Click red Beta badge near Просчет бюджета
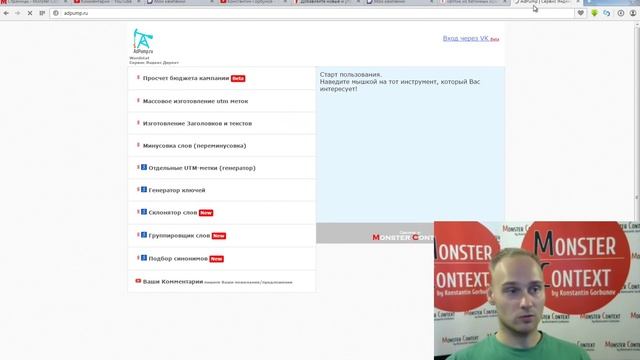 click(238, 78)
